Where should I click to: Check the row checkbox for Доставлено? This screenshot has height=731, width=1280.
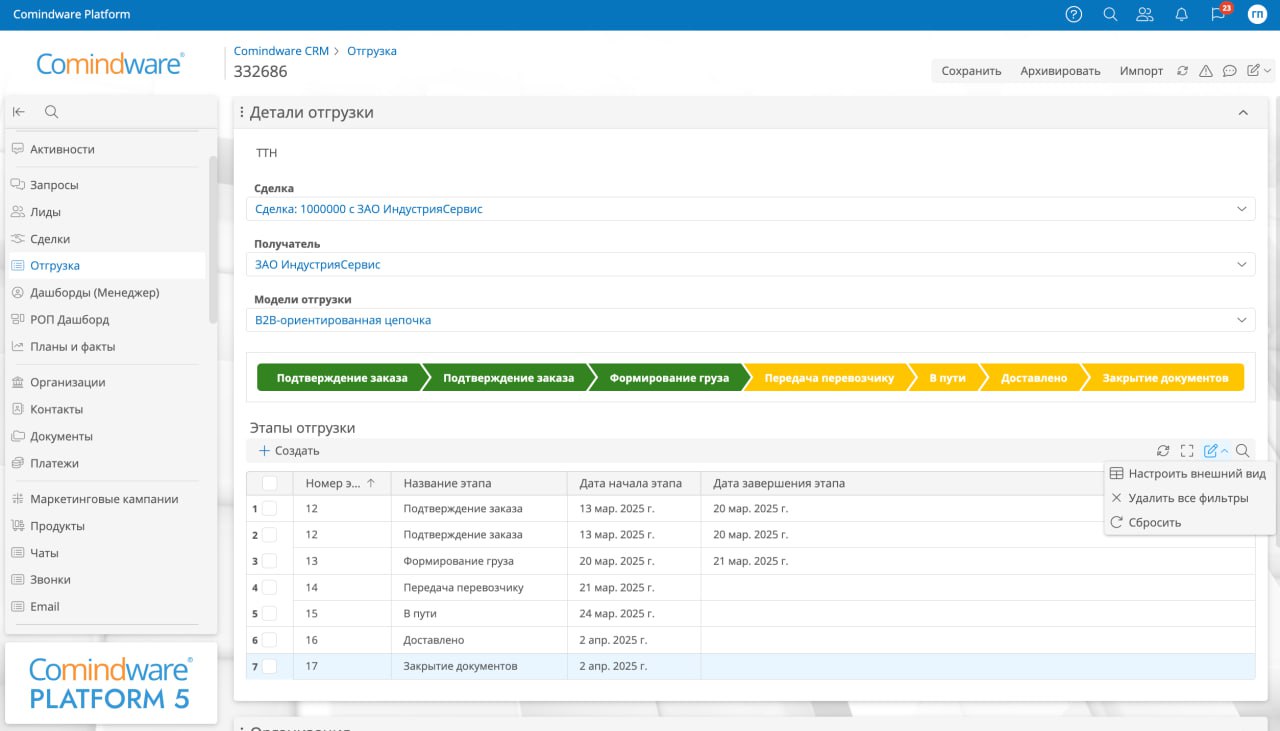[269, 639]
